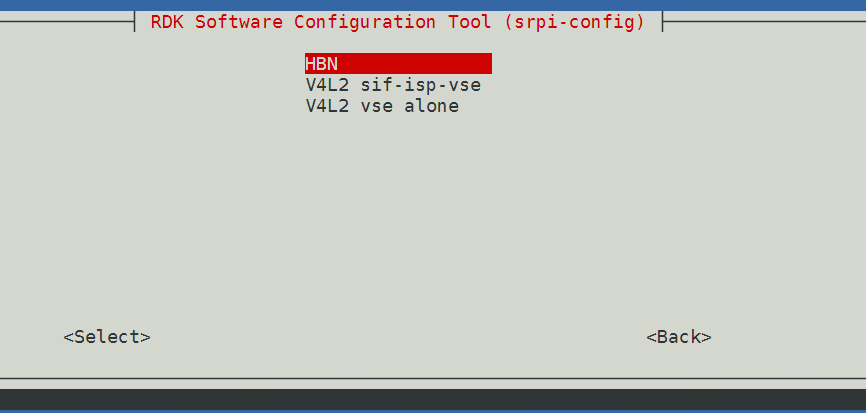Activate the <Select> button
The width and height of the screenshot is (866, 413).
(107, 337)
